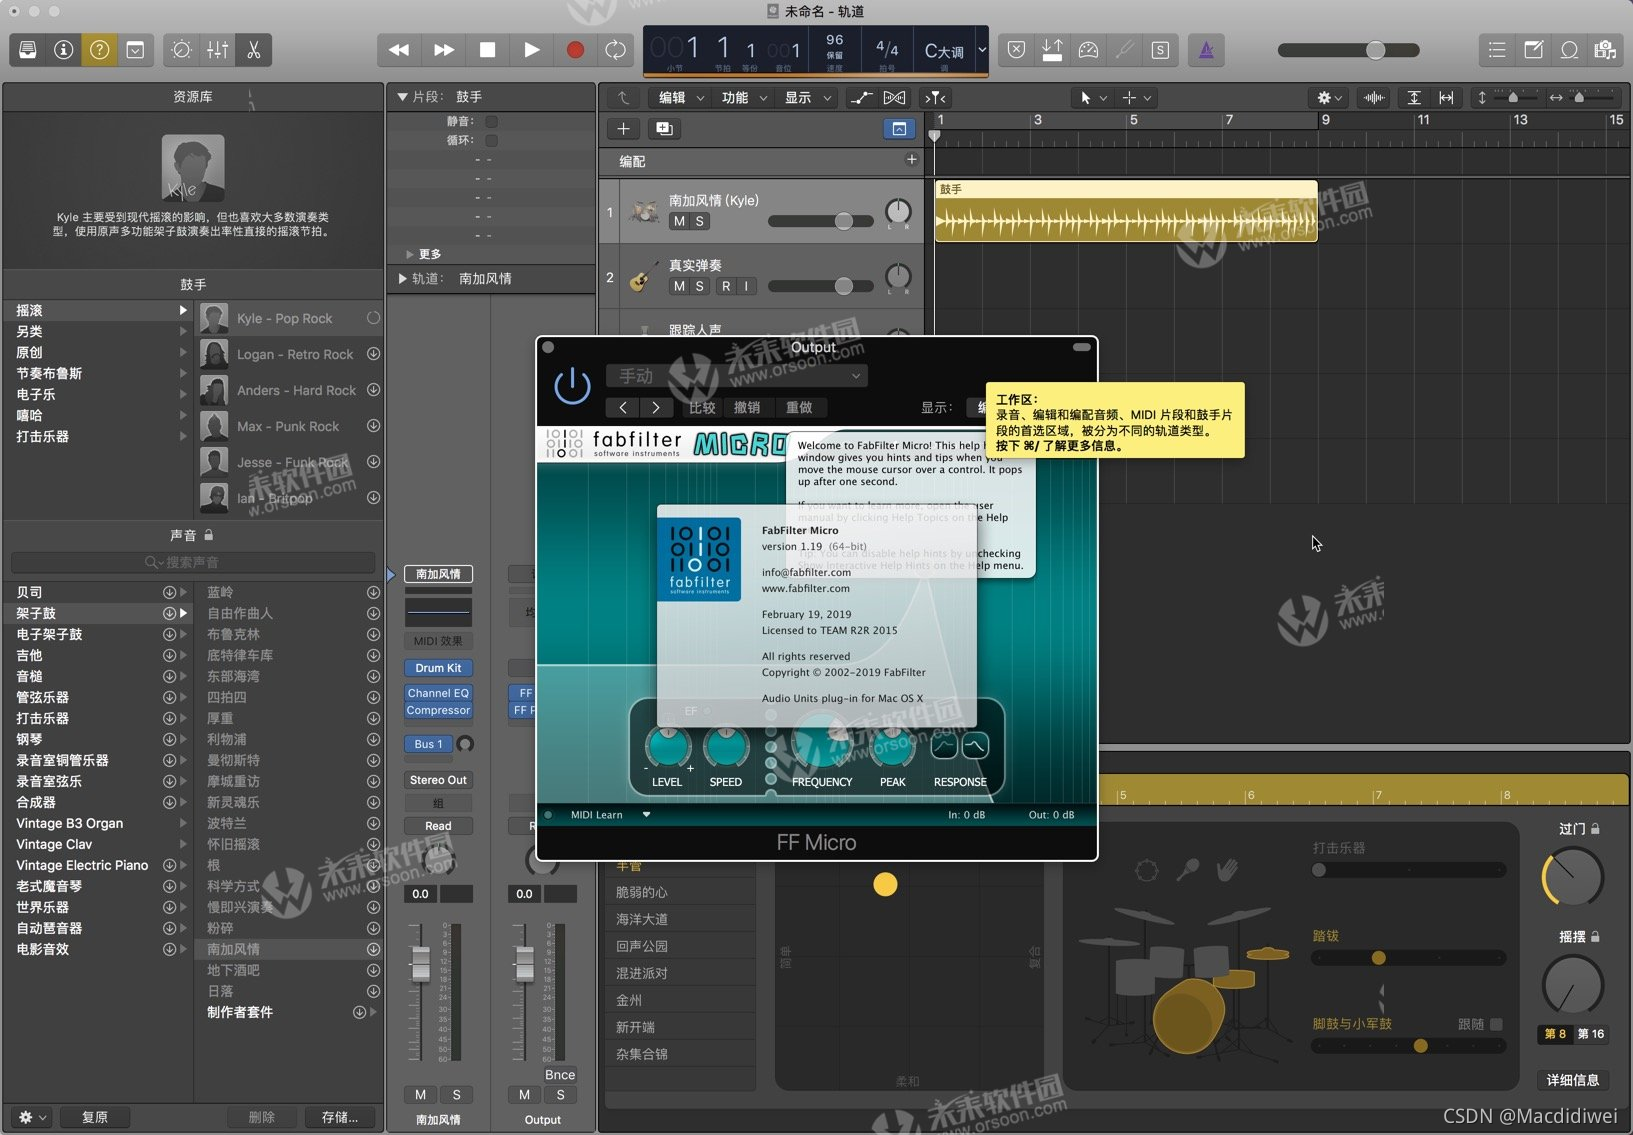
Task: Open the Editors scissors icon
Action: point(254,50)
